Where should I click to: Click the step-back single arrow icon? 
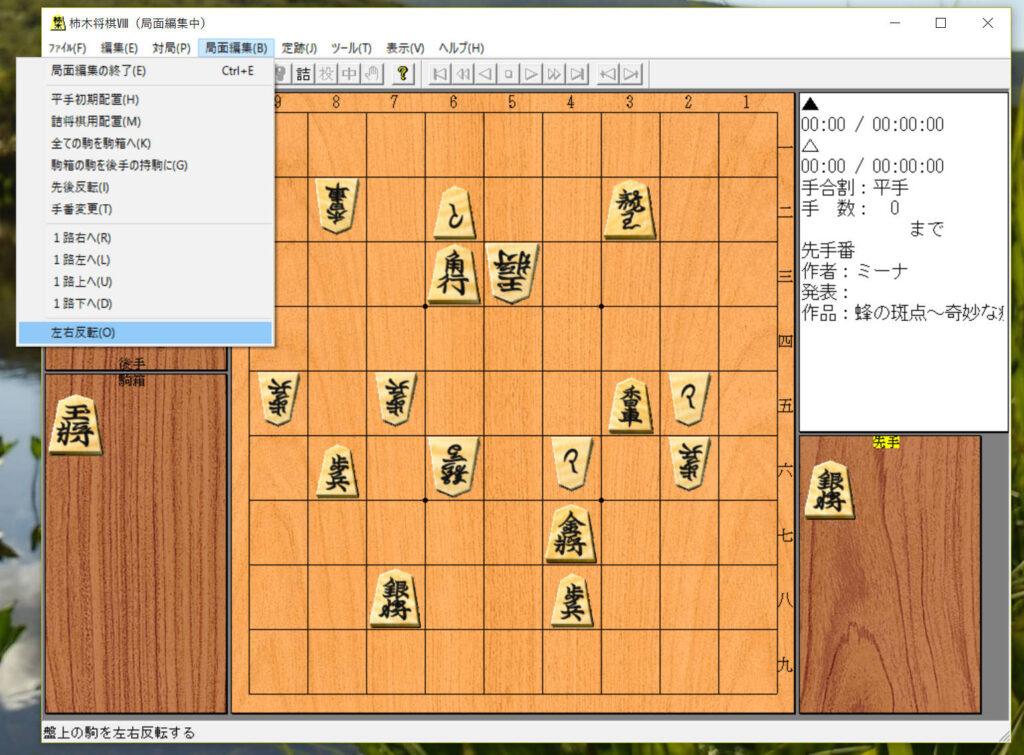pyautogui.click(x=485, y=74)
